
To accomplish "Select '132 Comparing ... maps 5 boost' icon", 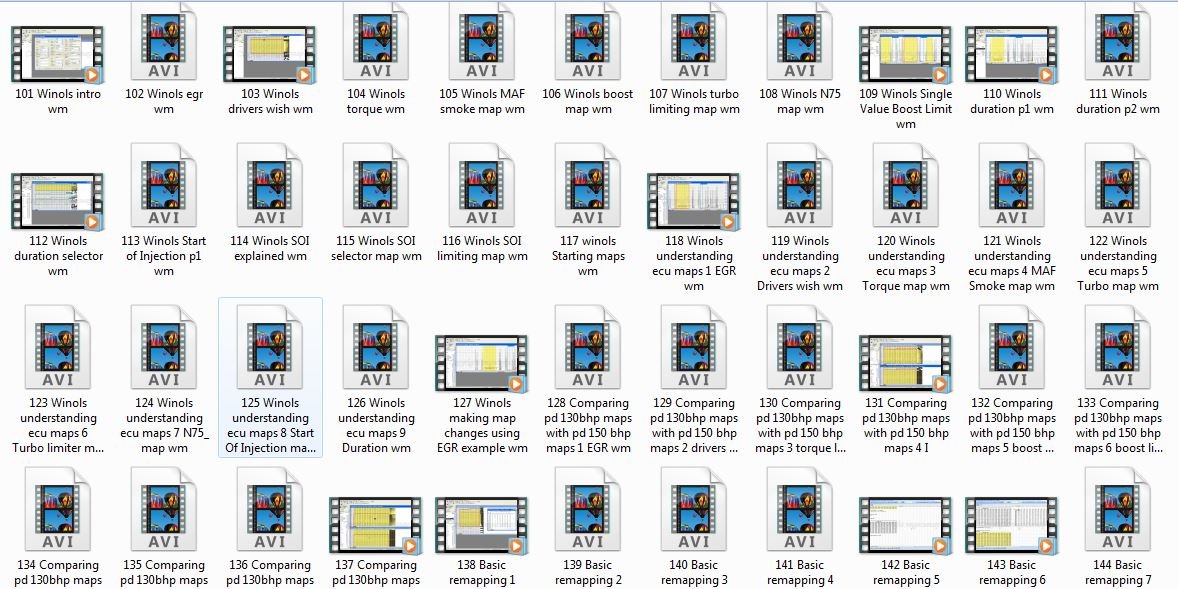I will pos(1011,347).
